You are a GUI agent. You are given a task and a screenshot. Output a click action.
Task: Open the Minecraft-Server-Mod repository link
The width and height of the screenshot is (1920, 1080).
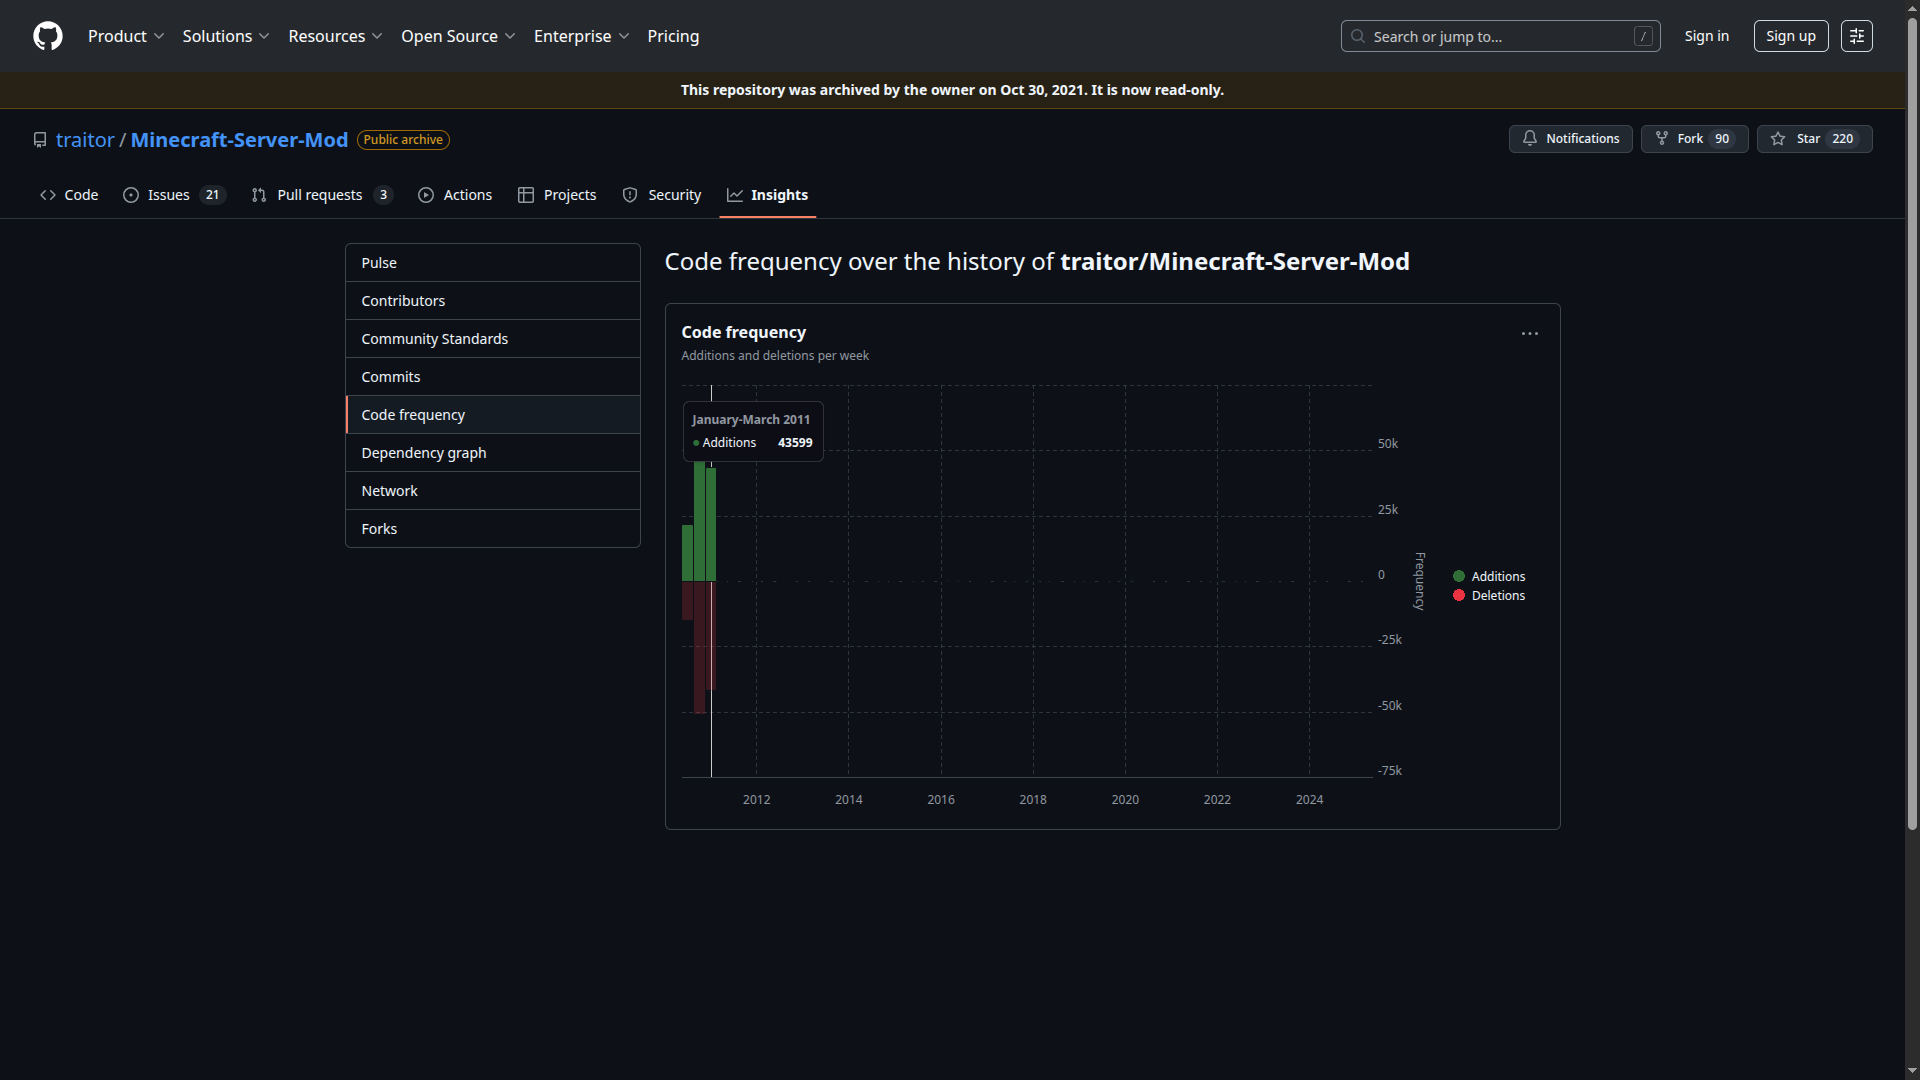tap(239, 140)
